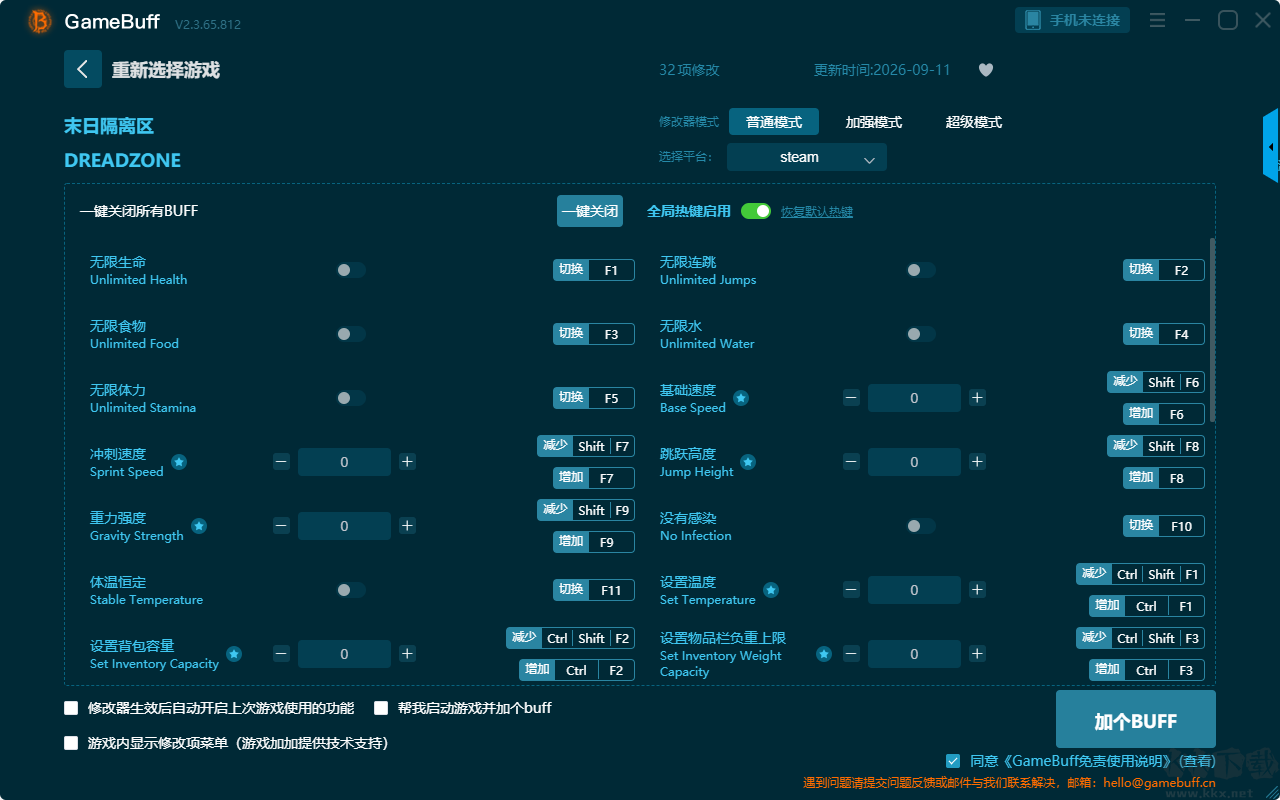This screenshot has height=800, width=1280.
Task: Switch to 超级模式 mode tab
Action: point(974,122)
